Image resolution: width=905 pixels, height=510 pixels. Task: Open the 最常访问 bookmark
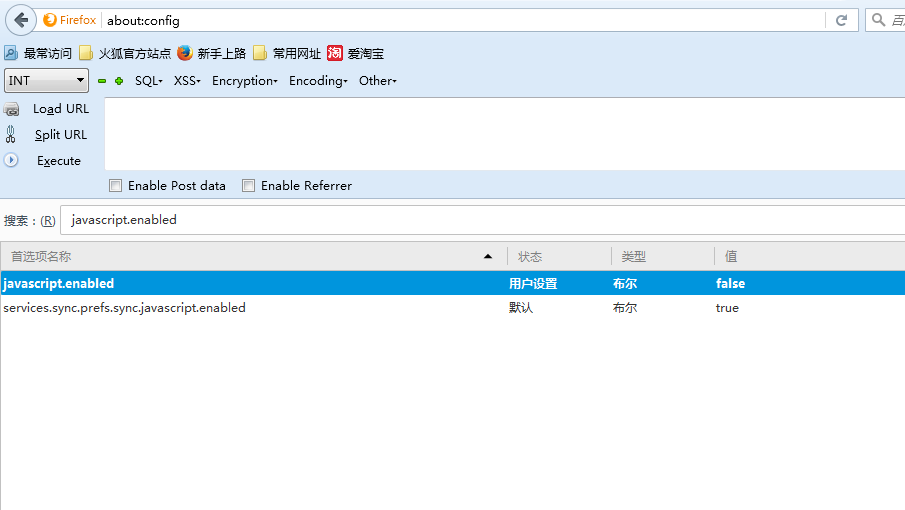point(38,54)
